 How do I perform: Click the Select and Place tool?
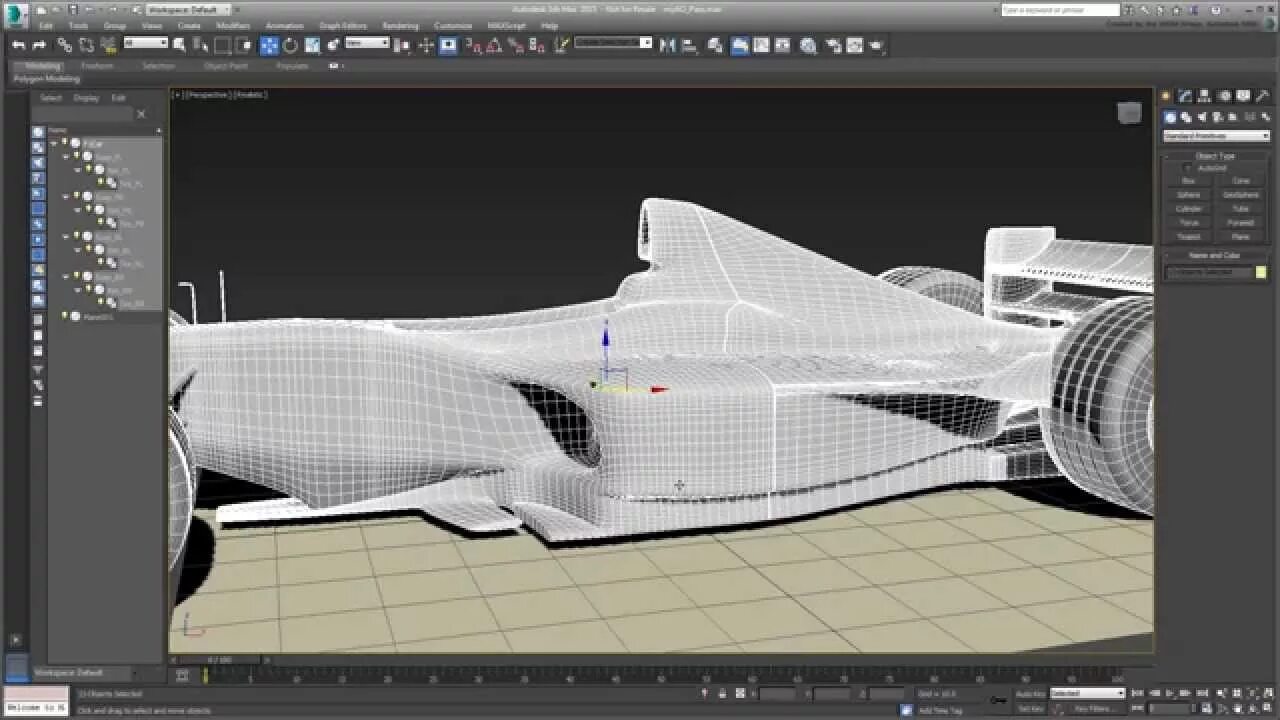click(x=334, y=45)
